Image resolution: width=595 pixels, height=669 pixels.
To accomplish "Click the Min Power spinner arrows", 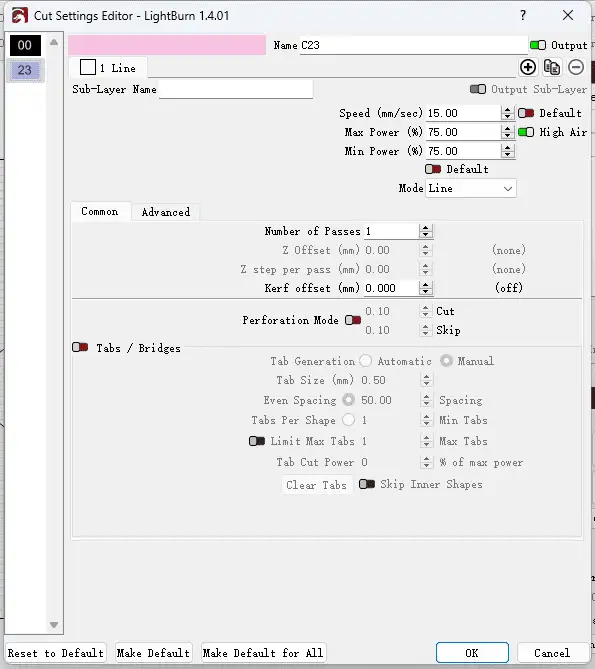I will (507, 151).
